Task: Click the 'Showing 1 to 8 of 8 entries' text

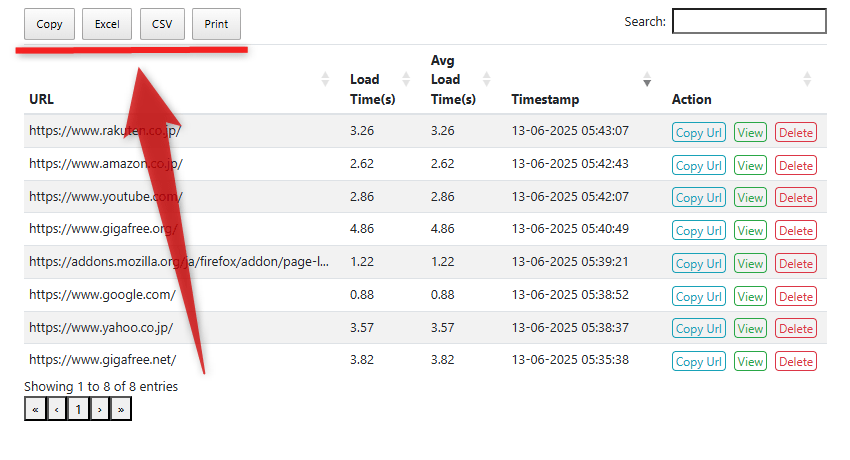Action: tap(101, 387)
